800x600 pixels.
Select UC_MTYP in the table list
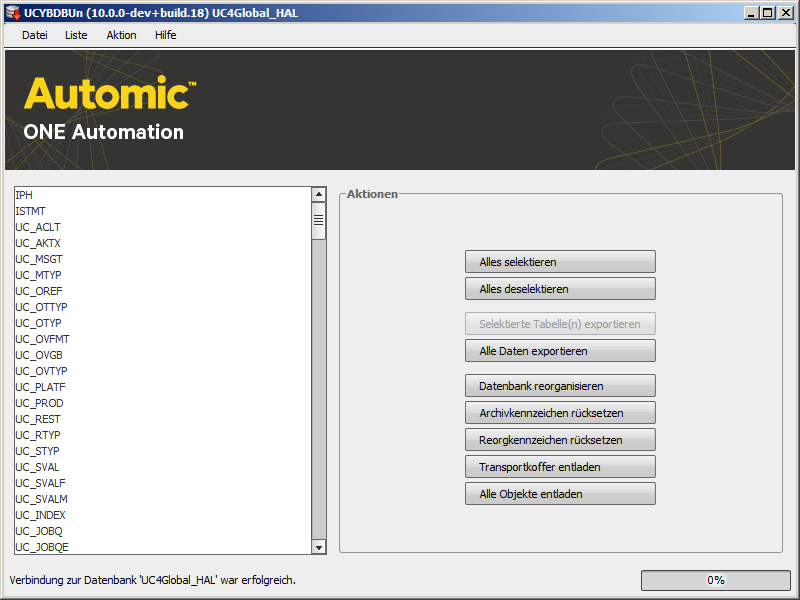(163, 275)
